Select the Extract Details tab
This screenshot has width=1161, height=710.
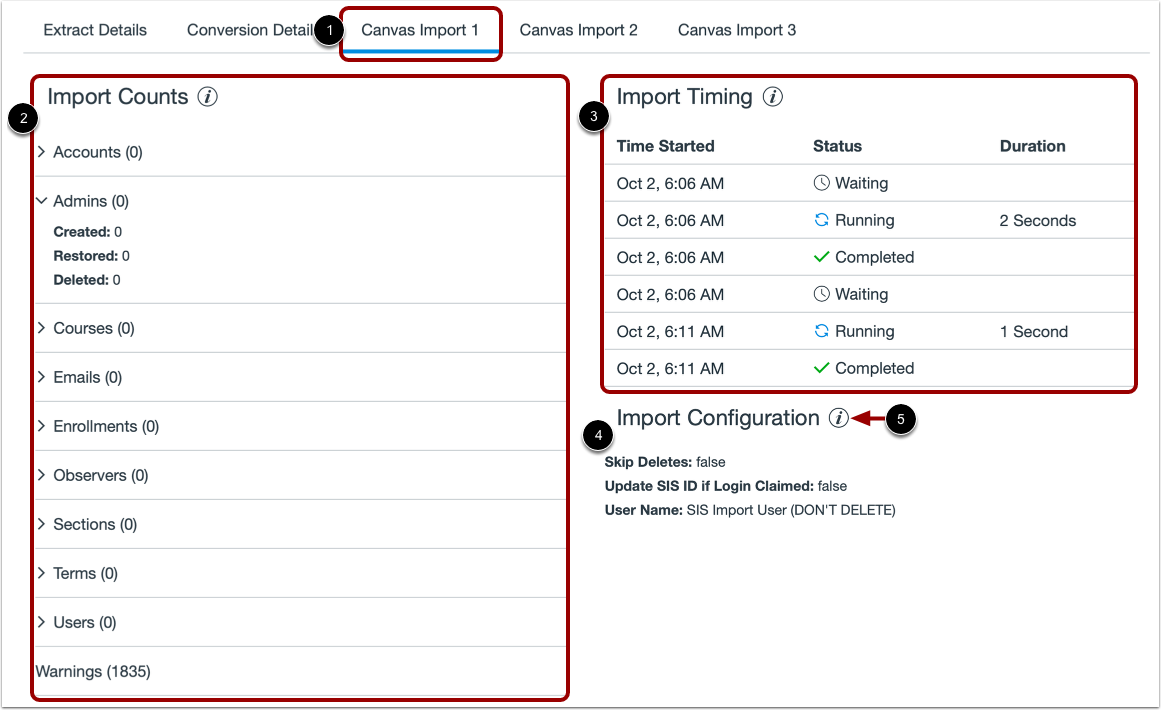coord(95,30)
